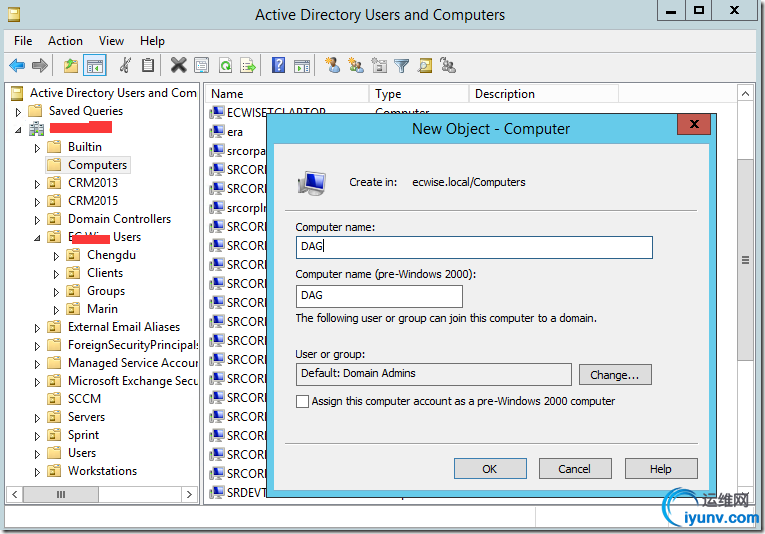
Task: Click OK in New Object dialog
Action: pyautogui.click(x=490, y=469)
